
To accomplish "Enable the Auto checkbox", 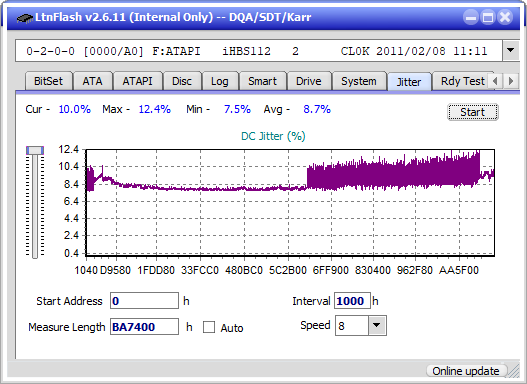I will click(x=209, y=327).
